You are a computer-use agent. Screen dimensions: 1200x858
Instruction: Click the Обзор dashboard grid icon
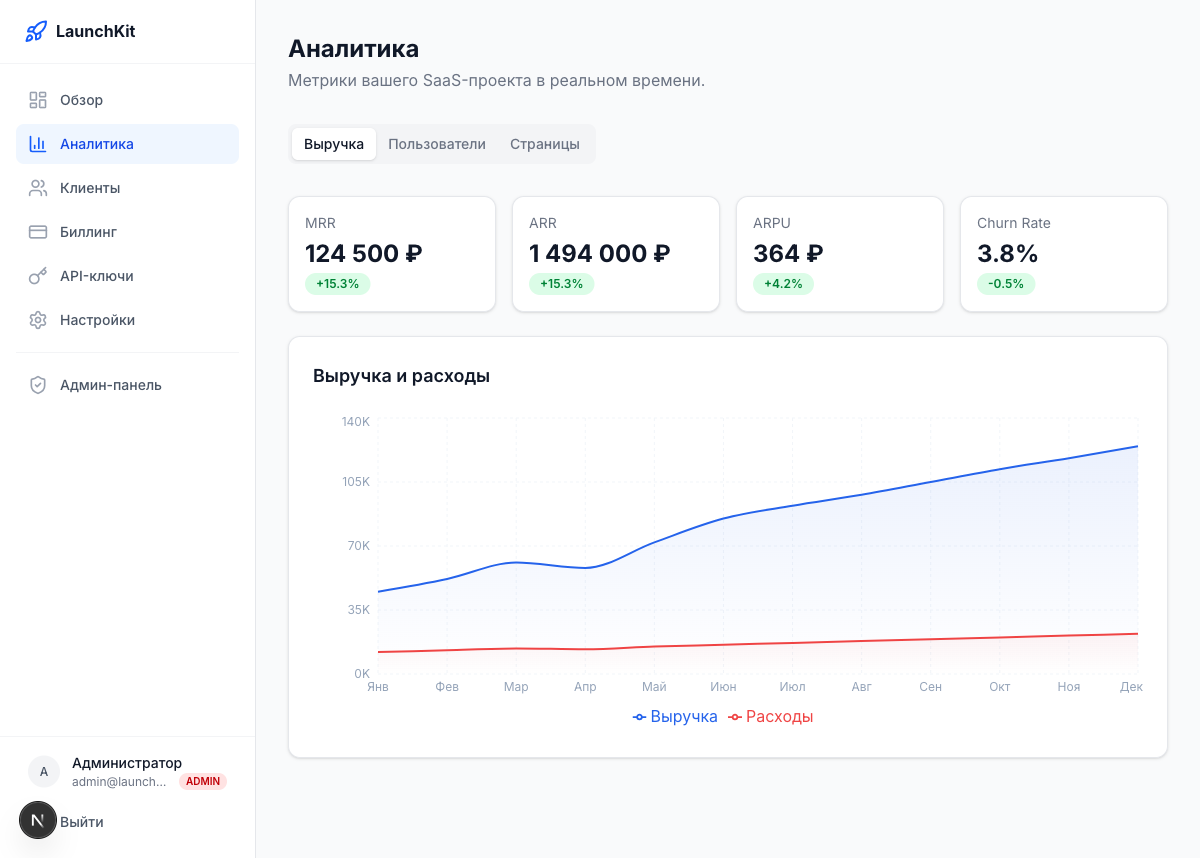[x=38, y=100]
